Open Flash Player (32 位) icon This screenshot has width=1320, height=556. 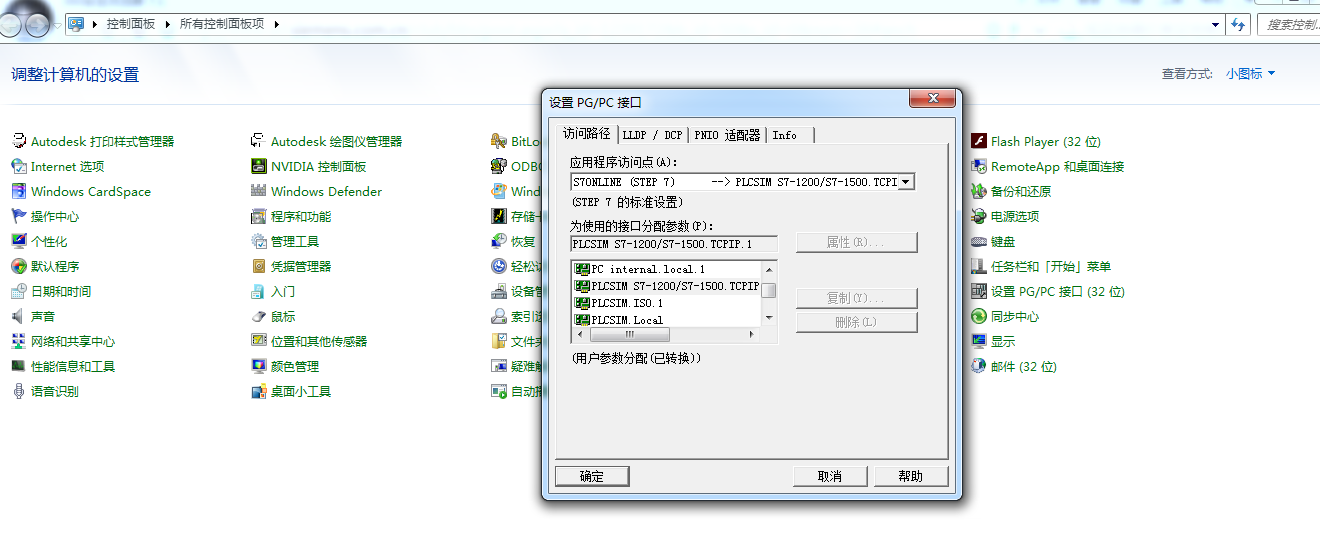coord(979,141)
